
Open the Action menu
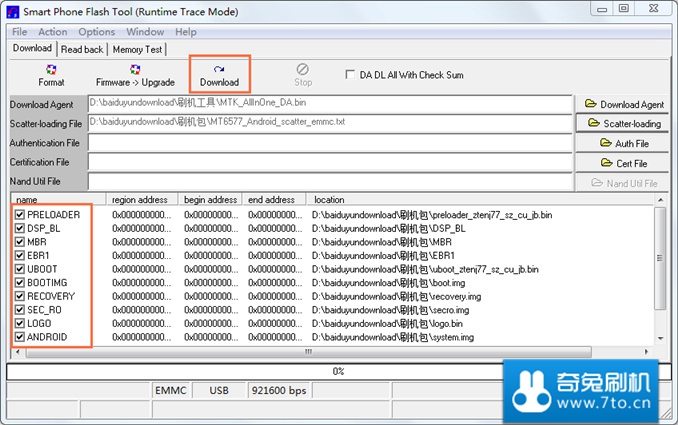[53, 32]
